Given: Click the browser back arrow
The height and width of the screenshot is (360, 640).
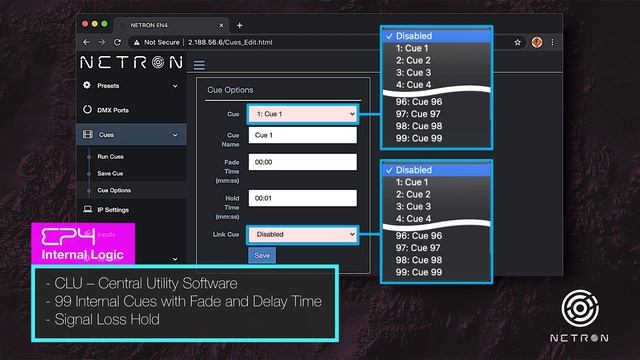Looking at the screenshot, I should [86, 42].
